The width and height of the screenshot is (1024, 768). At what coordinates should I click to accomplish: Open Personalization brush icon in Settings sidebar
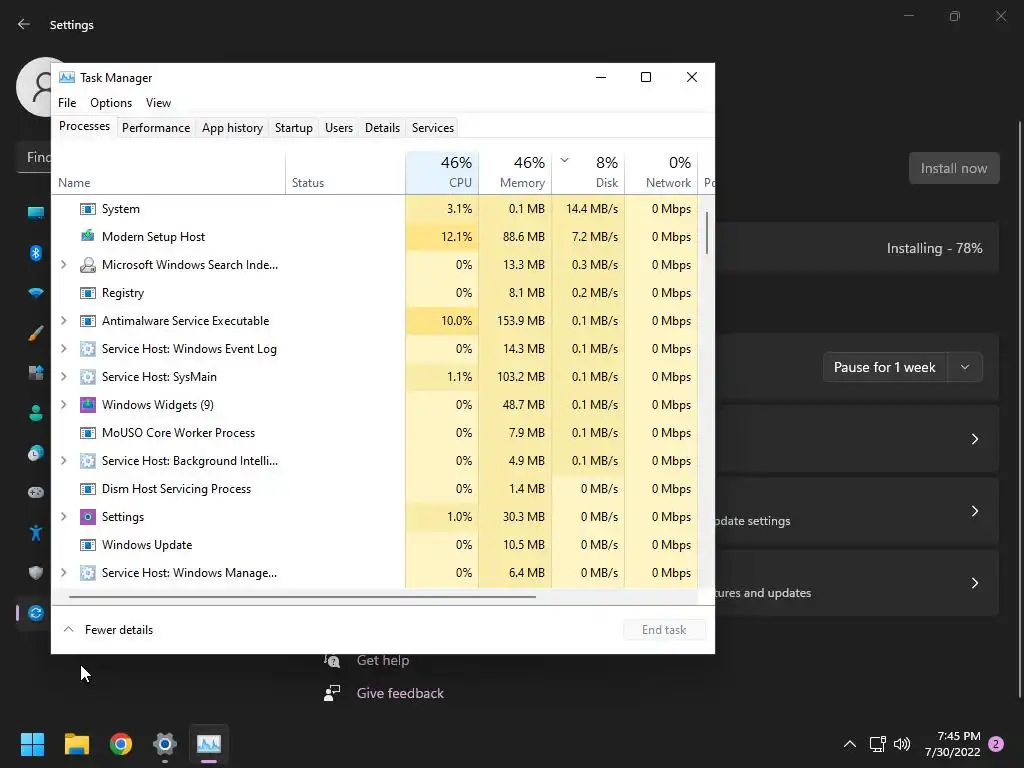36,333
